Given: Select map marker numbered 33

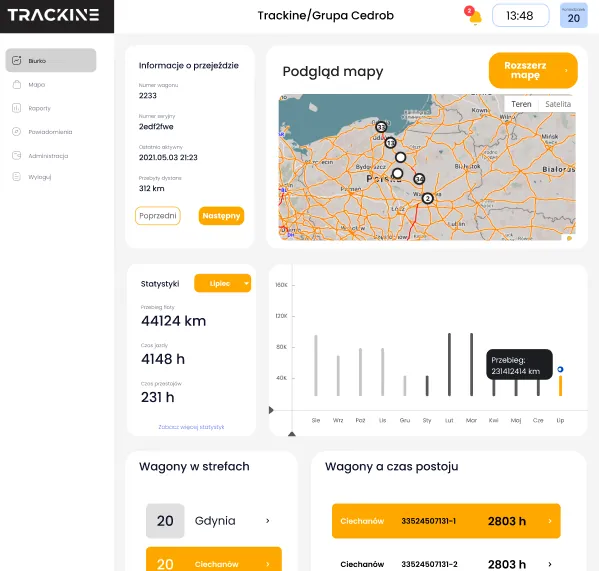Looking at the screenshot, I should click(x=381, y=127).
